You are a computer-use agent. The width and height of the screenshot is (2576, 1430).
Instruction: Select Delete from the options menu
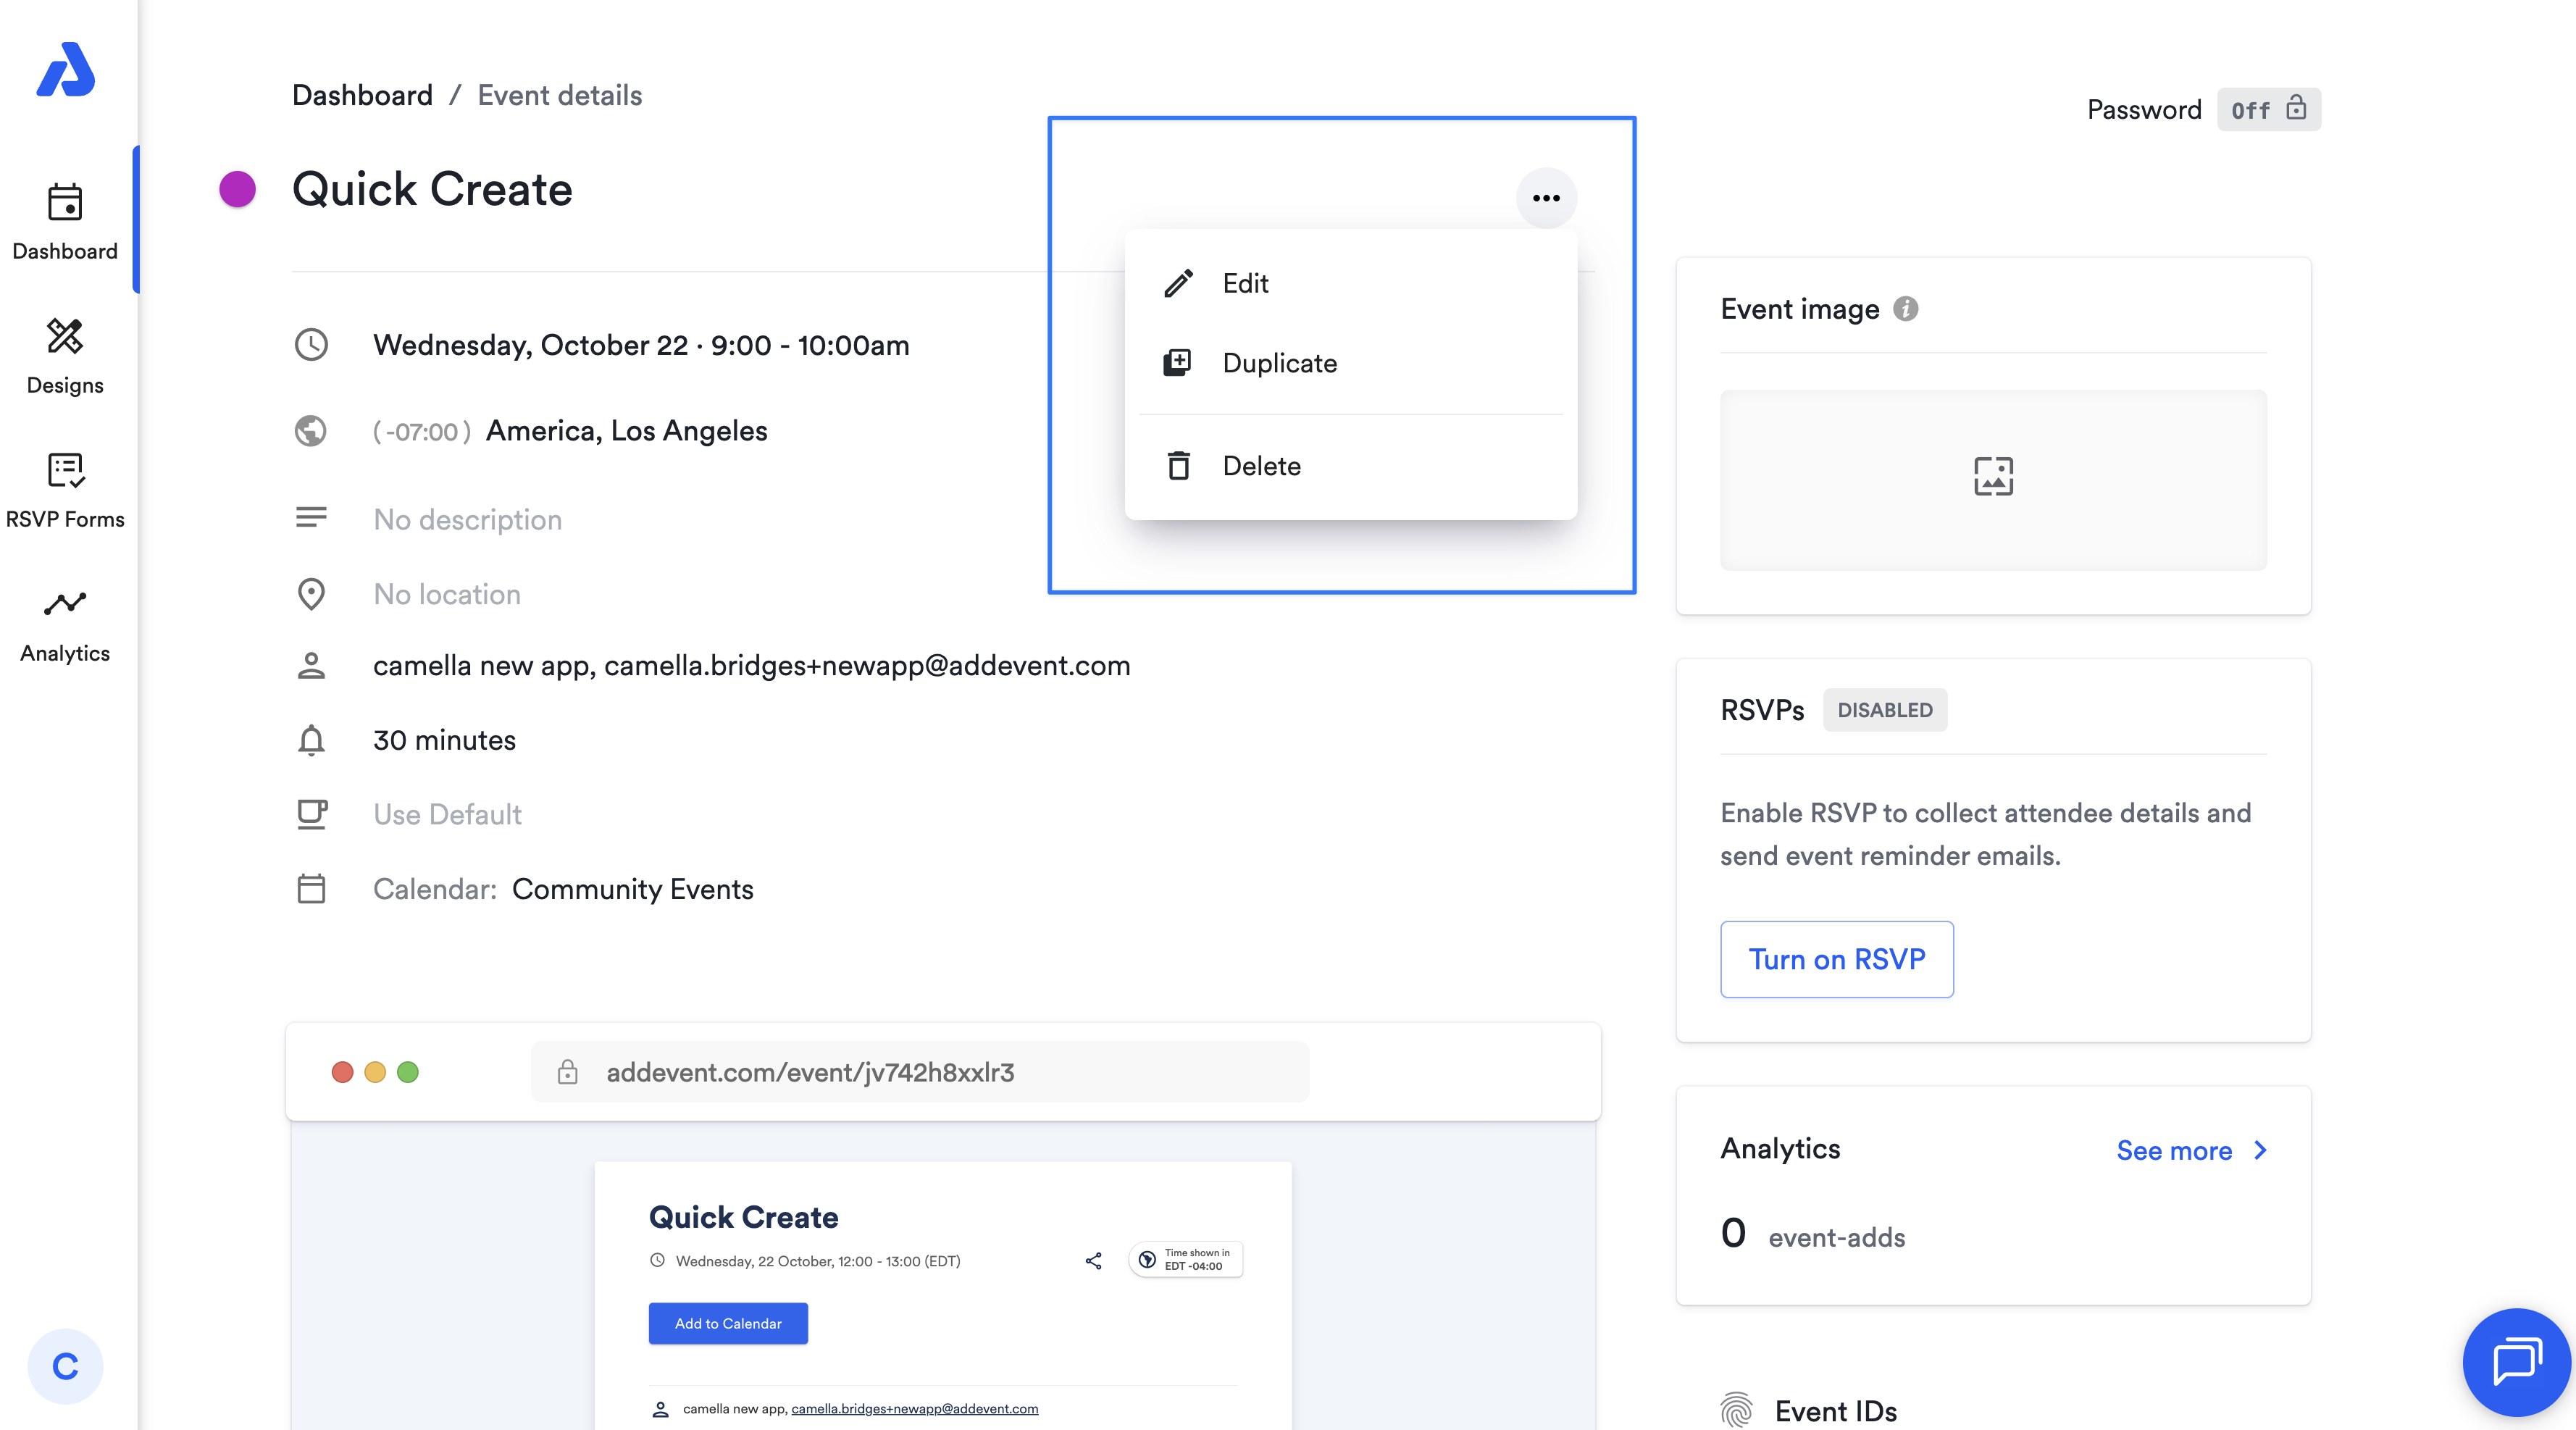coord(1261,466)
